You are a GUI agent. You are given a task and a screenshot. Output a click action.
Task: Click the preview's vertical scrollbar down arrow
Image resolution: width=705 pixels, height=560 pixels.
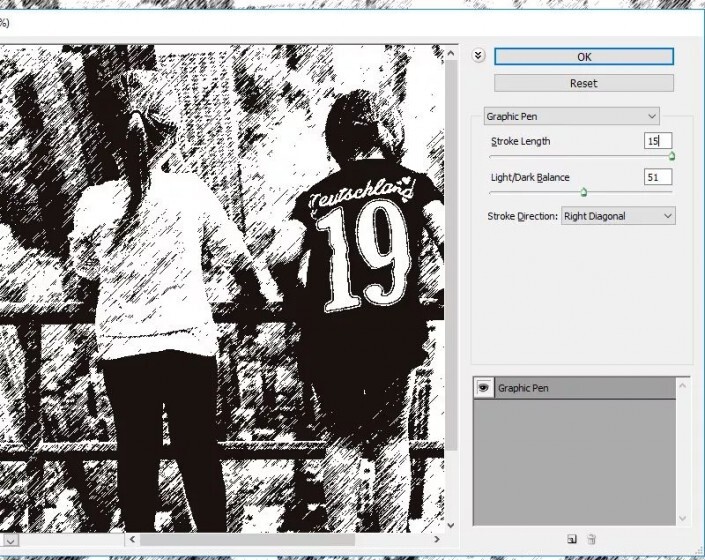pos(451,523)
